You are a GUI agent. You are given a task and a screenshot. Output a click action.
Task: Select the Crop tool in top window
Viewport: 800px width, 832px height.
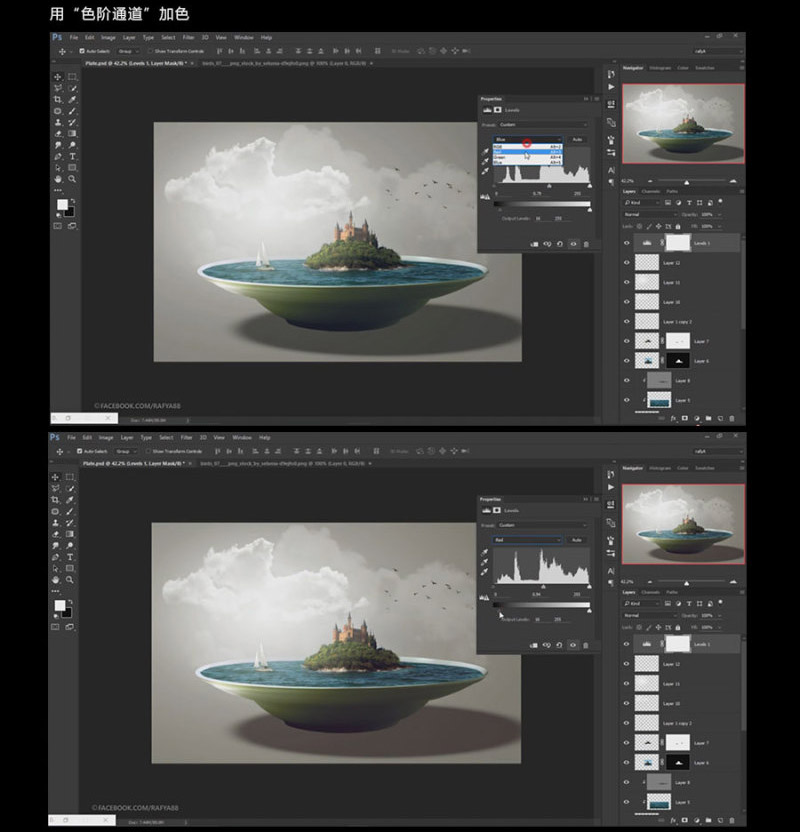pos(58,100)
